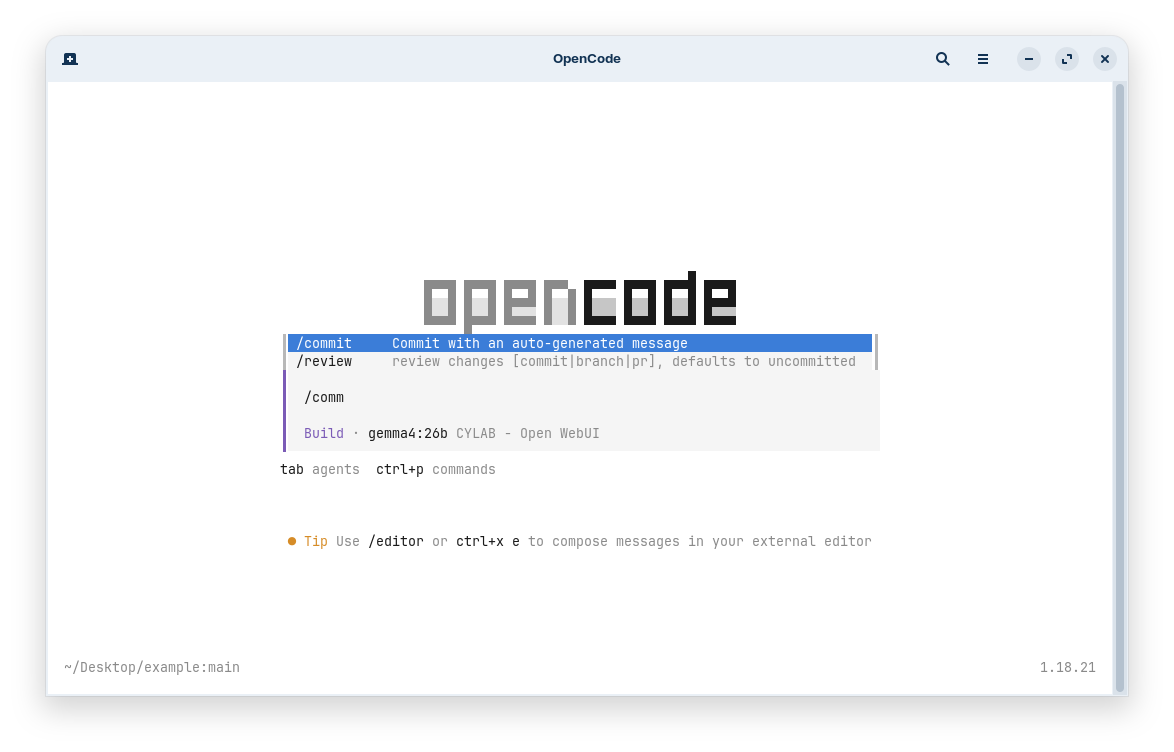
Task: Click the gemma4:26b model name
Action: [407, 433]
